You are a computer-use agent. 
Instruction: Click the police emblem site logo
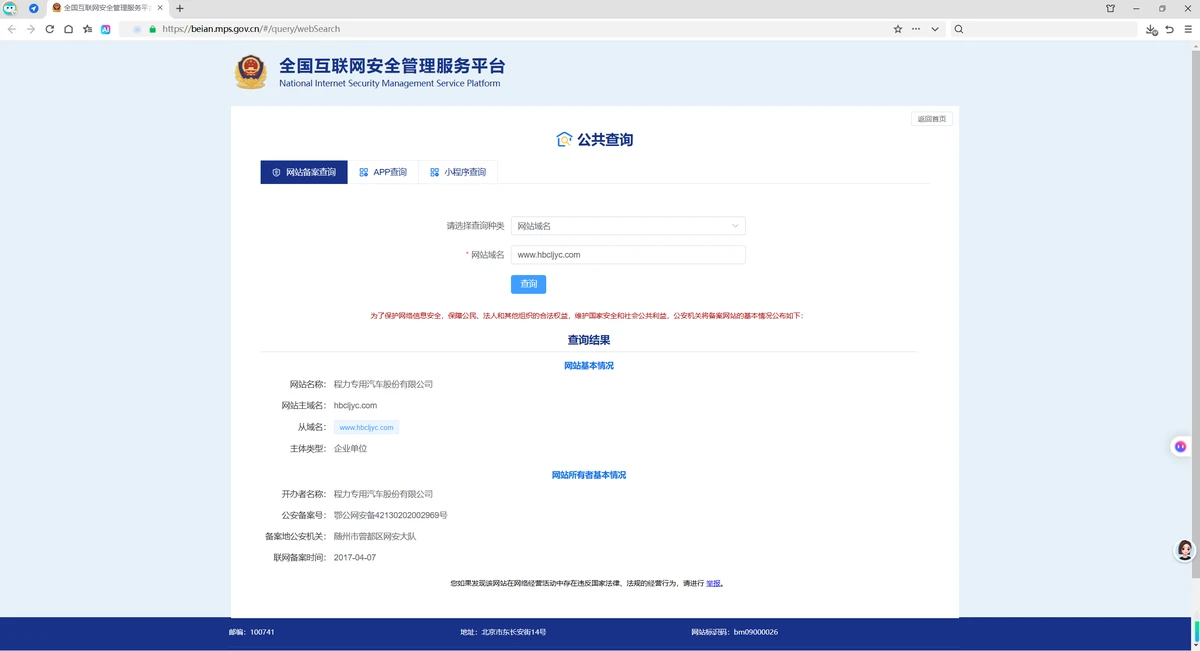coord(251,72)
